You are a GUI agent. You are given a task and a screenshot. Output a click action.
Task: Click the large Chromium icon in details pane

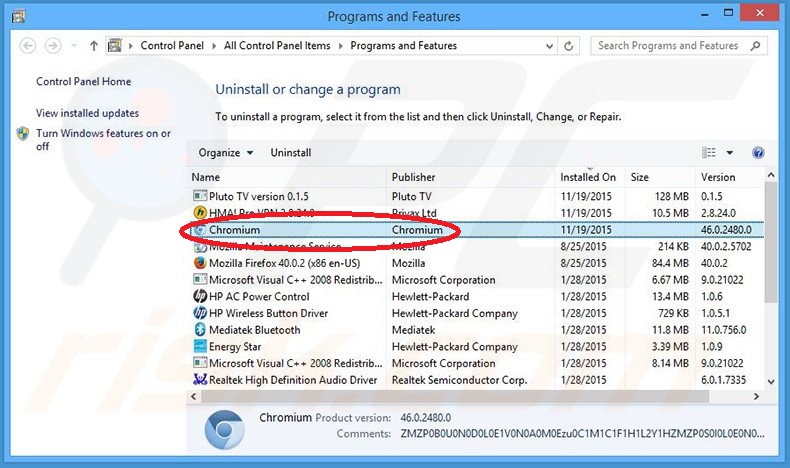click(224, 429)
